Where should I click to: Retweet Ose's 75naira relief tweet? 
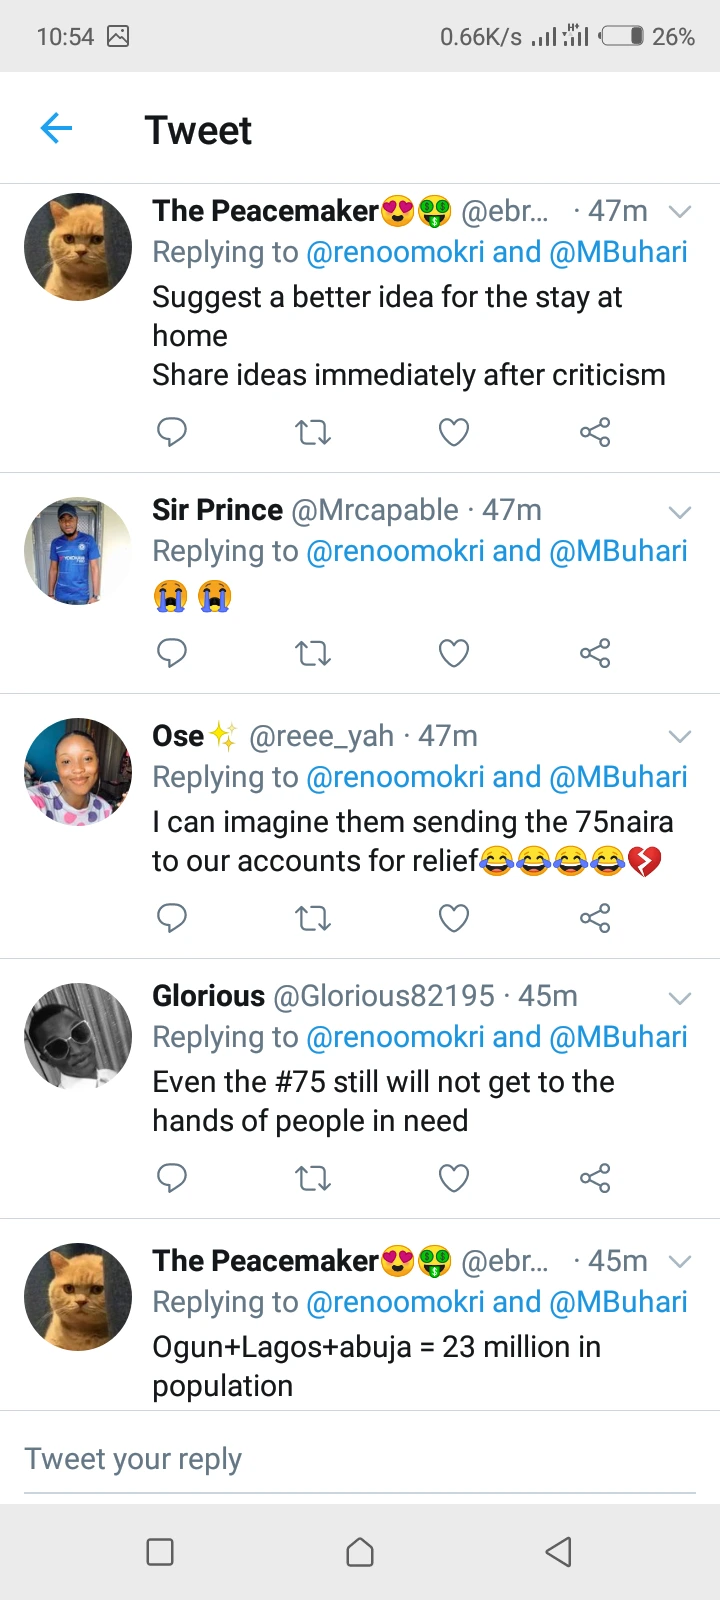(313, 918)
